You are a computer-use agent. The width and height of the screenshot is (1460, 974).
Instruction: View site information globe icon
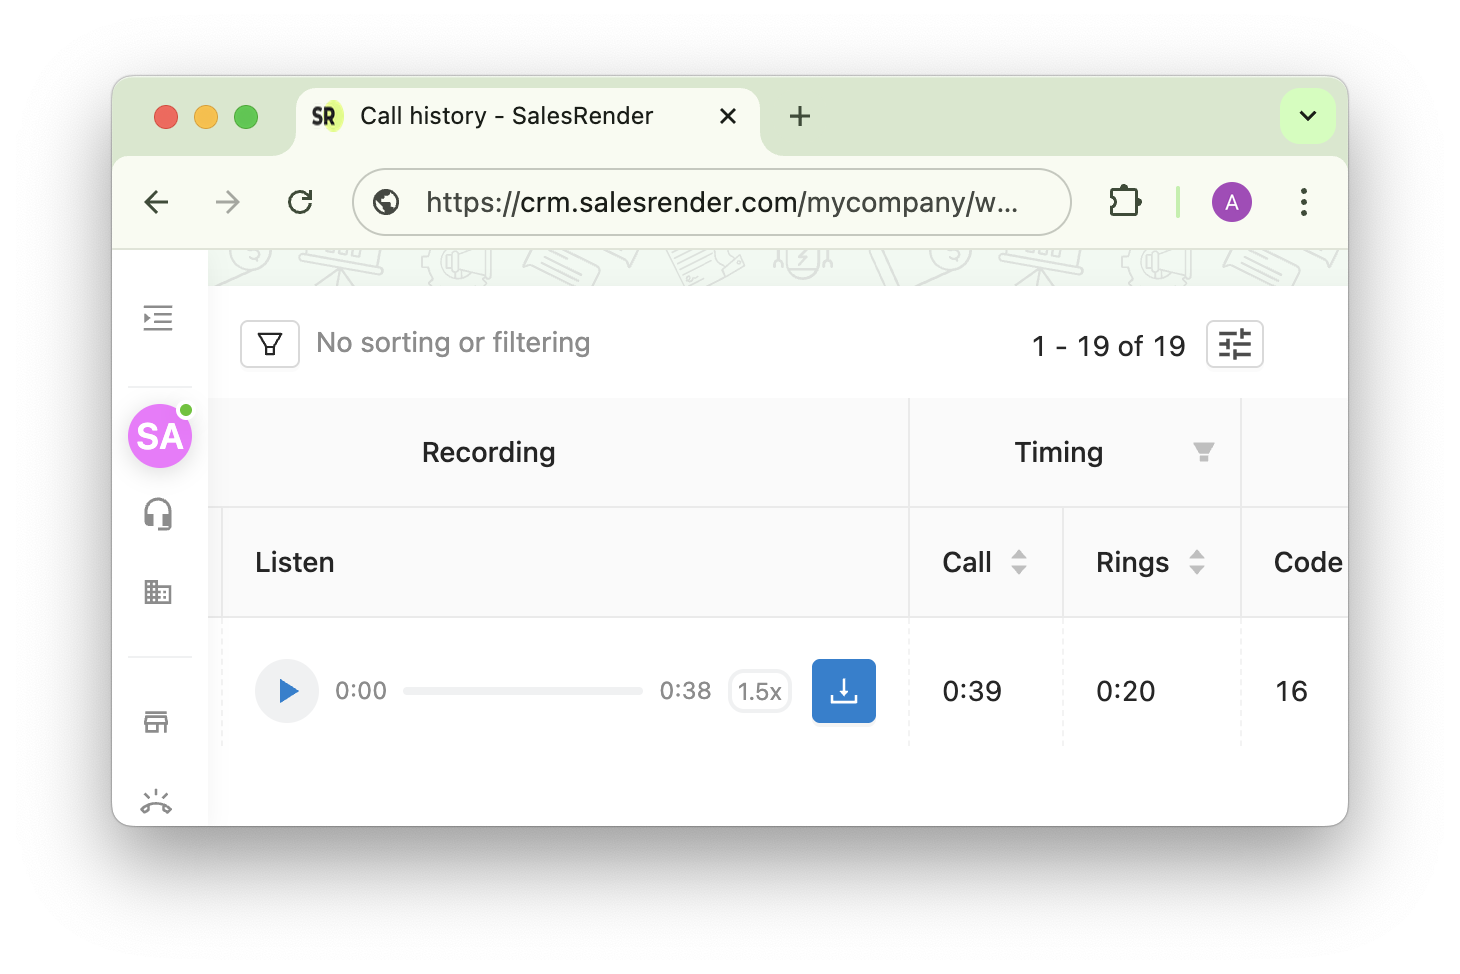point(386,202)
